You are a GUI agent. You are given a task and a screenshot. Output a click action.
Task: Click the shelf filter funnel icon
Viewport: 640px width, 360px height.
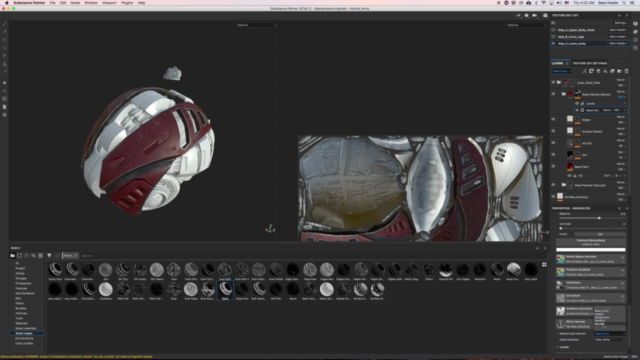[x=49, y=256]
